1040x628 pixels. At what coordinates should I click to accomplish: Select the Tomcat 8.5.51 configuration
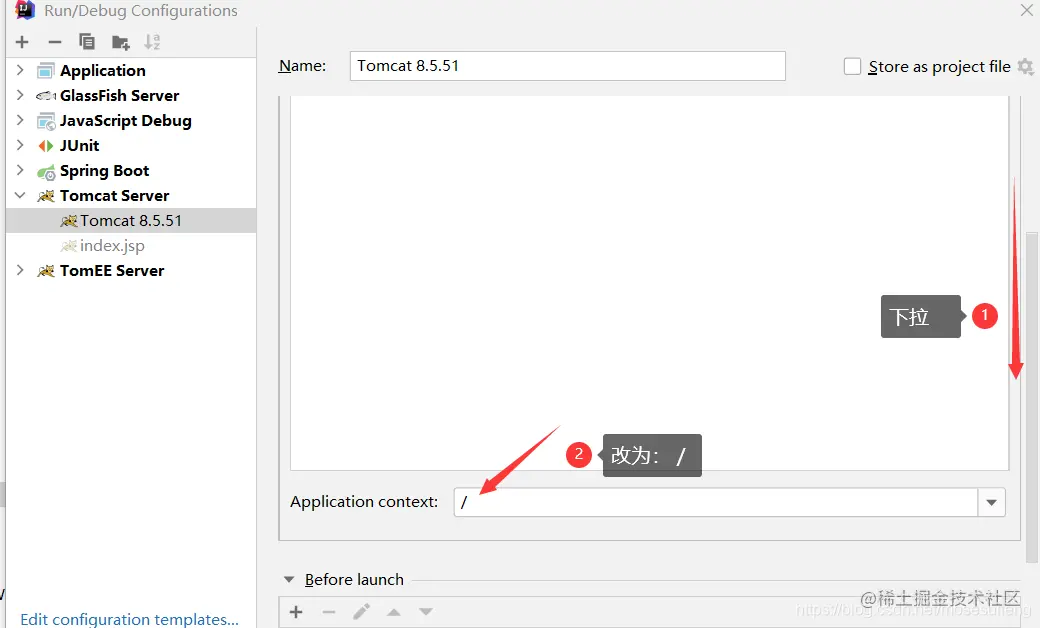(x=120, y=220)
